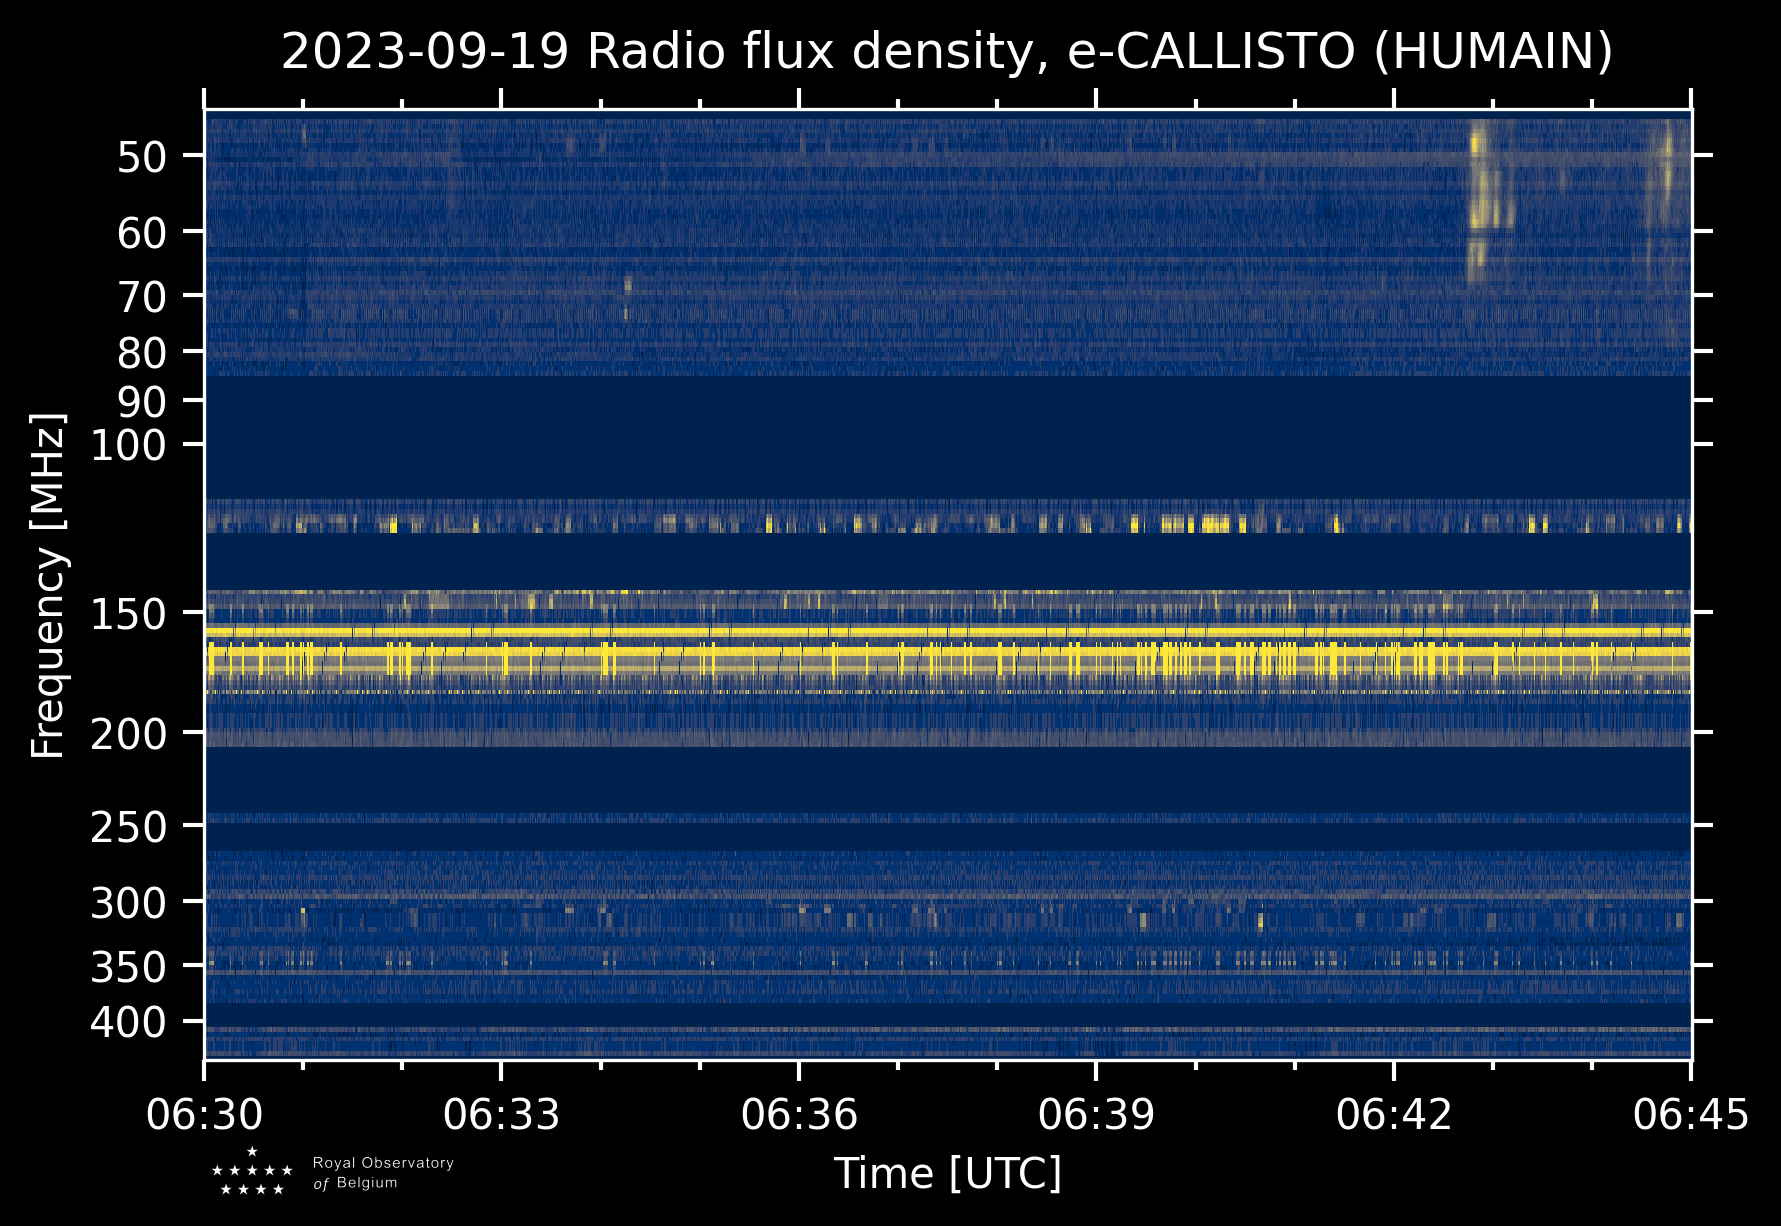Viewport: 1781px width, 1226px height.
Task: Click the Frequency [MHz] axis title
Action: pyautogui.click(x=48, y=585)
